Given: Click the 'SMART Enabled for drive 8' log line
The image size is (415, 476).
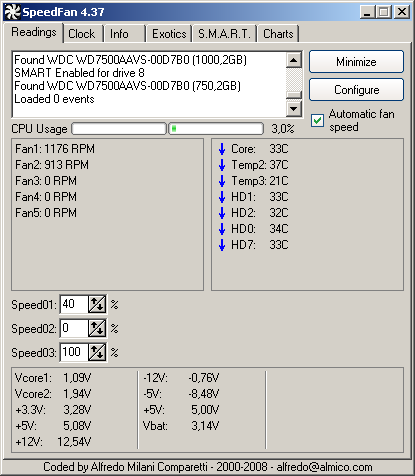Looking at the screenshot, I should tap(79, 73).
